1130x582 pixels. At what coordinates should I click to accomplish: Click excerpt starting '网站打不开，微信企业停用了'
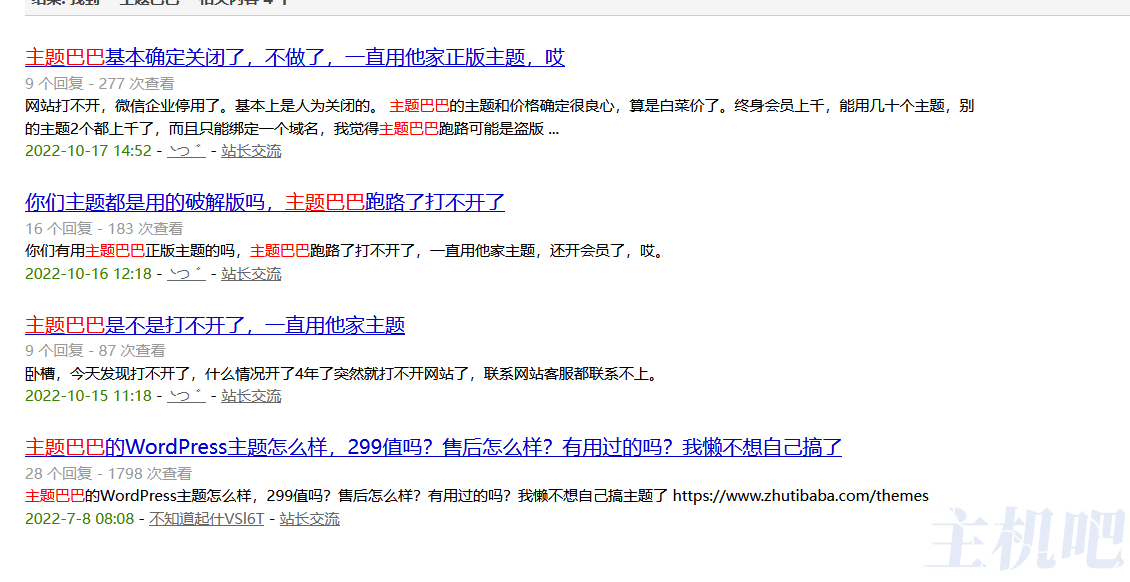tap(499, 117)
